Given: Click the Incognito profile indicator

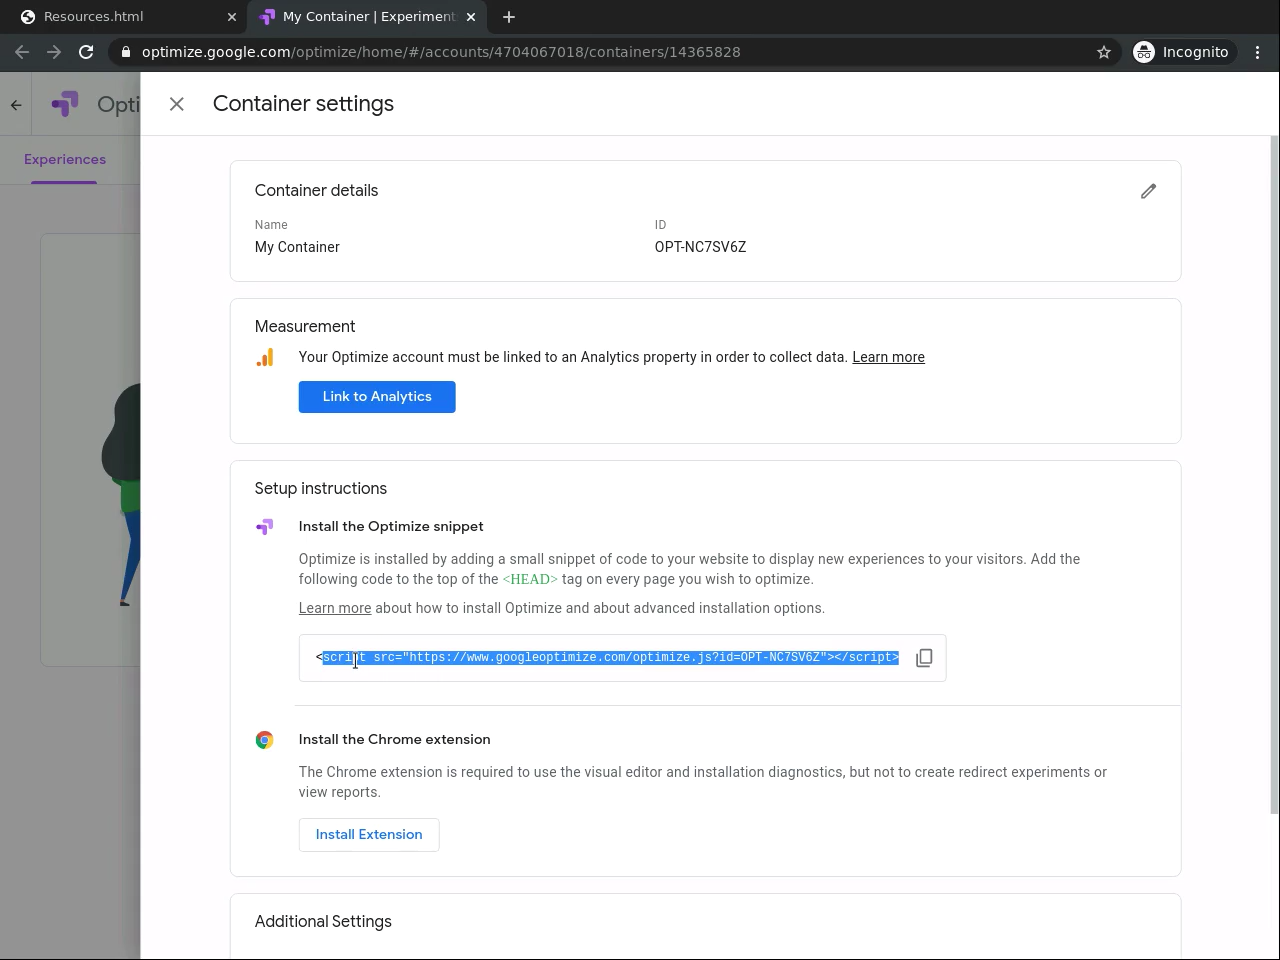Looking at the screenshot, I should [x=1181, y=52].
